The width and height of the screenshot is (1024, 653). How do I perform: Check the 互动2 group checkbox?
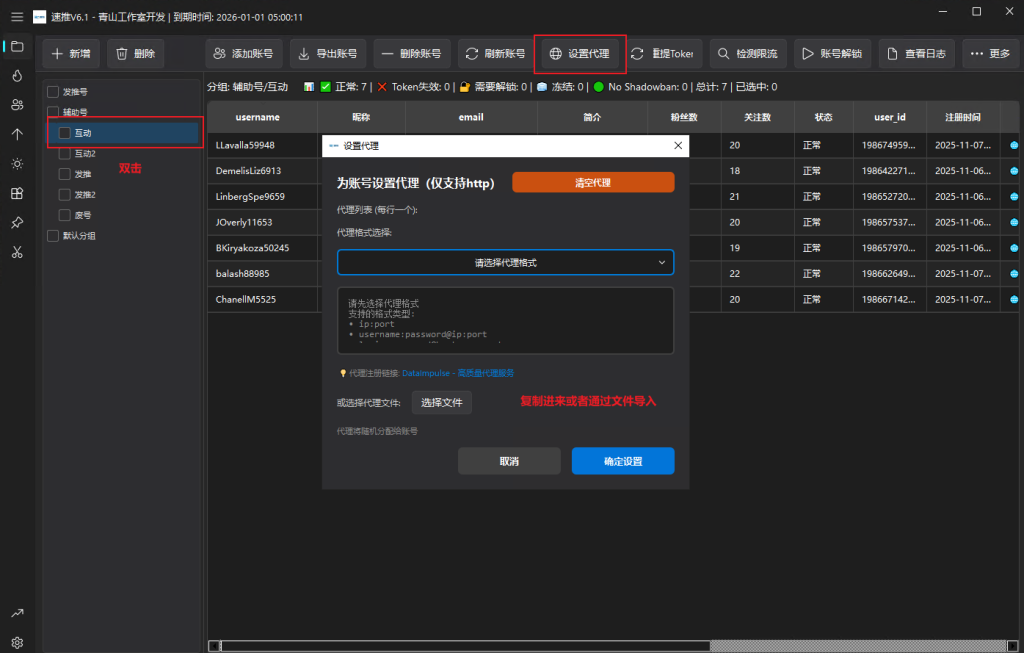[65, 154]
